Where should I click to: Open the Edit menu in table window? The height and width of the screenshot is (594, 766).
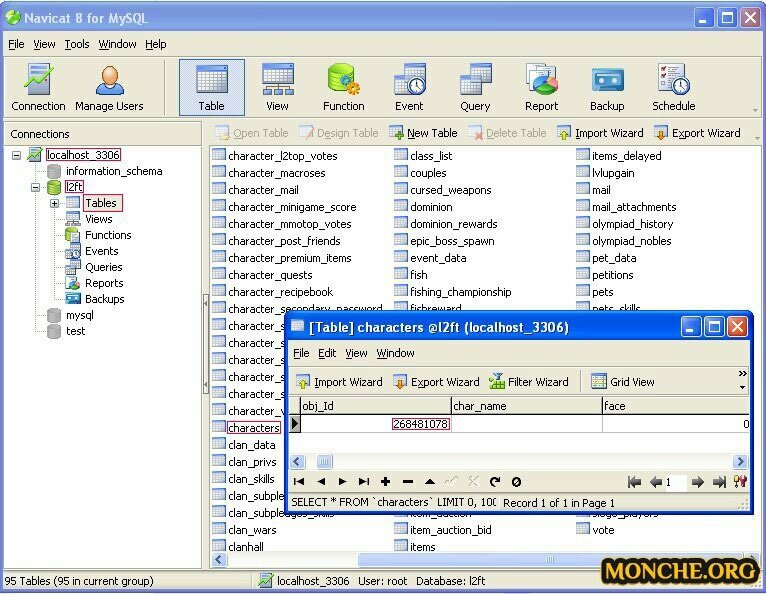(327, 353)
